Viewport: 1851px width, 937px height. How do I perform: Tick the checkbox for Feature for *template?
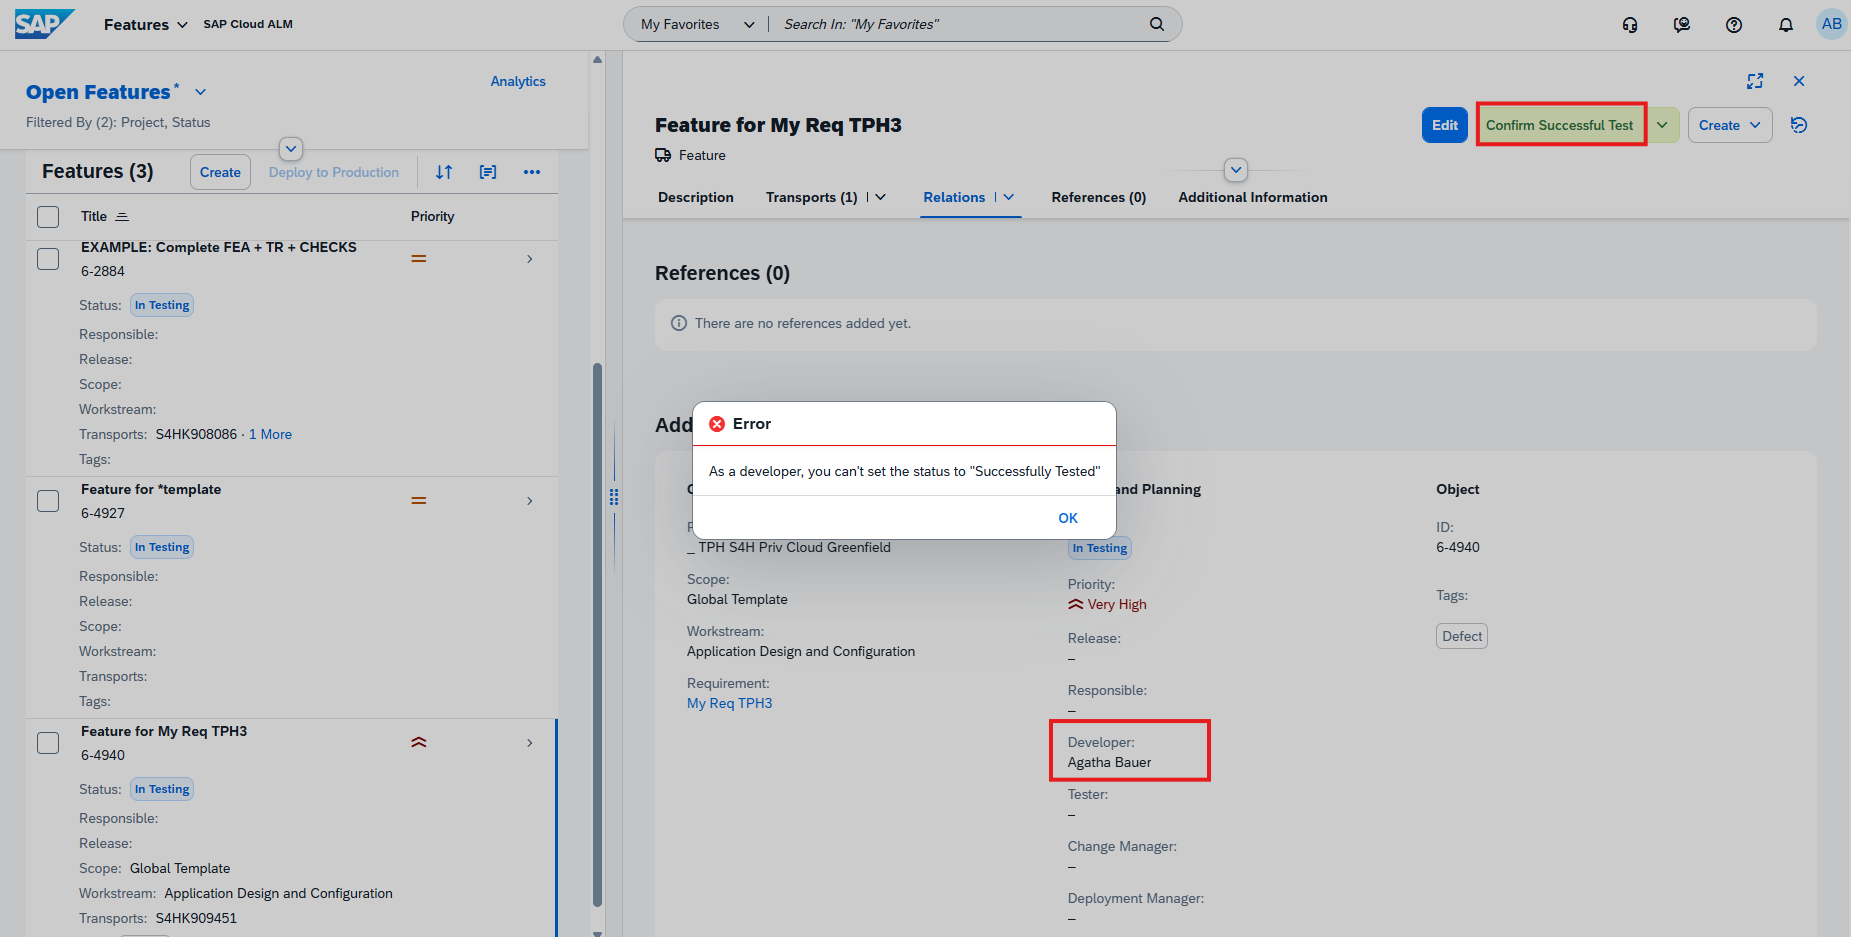pos(48,500)
